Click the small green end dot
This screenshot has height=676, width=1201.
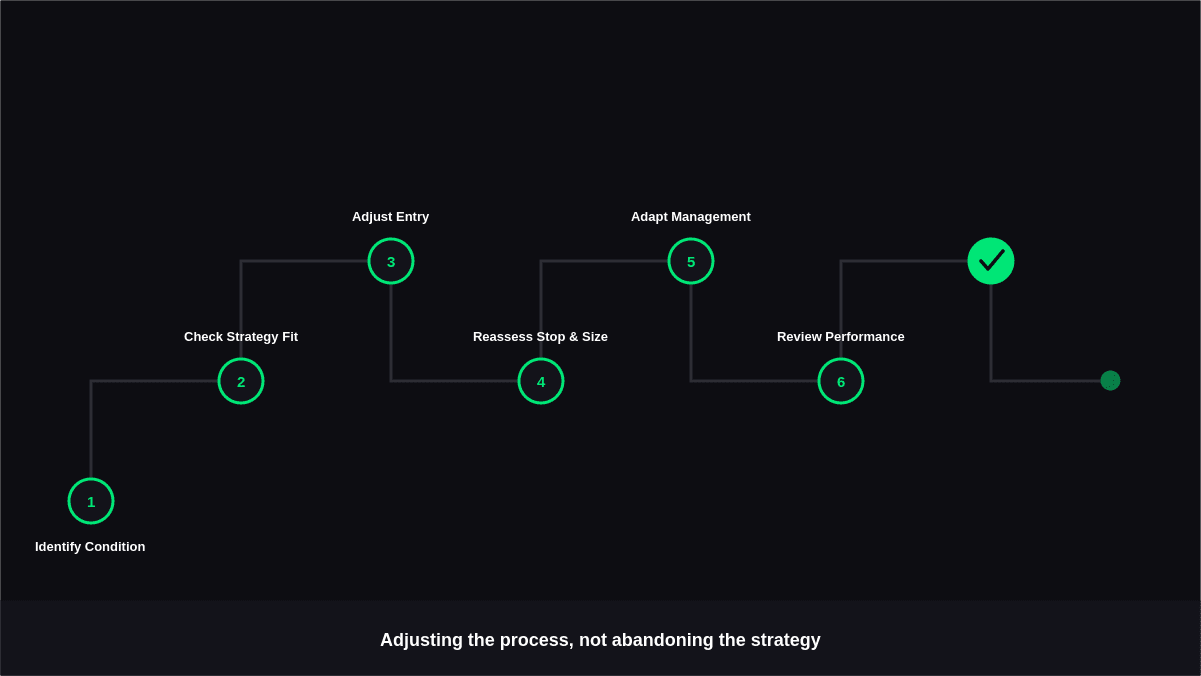[1110, 381]
